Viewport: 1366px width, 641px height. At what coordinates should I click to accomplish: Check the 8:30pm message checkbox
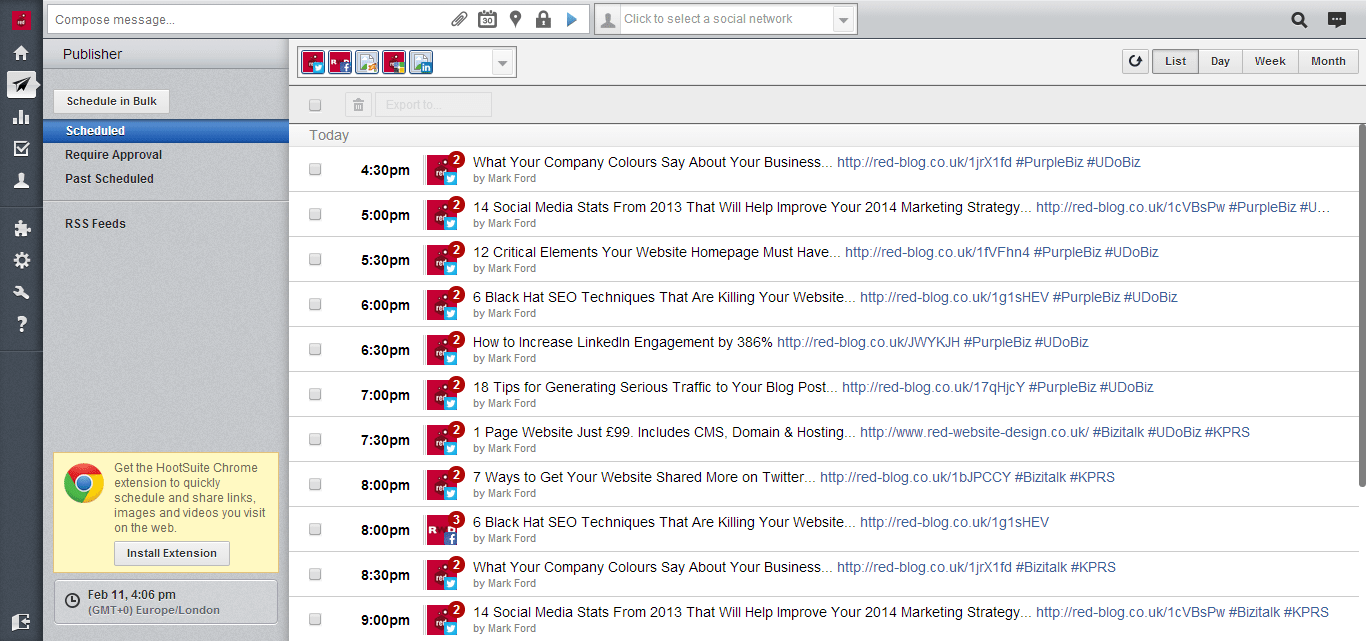point(315,575)
